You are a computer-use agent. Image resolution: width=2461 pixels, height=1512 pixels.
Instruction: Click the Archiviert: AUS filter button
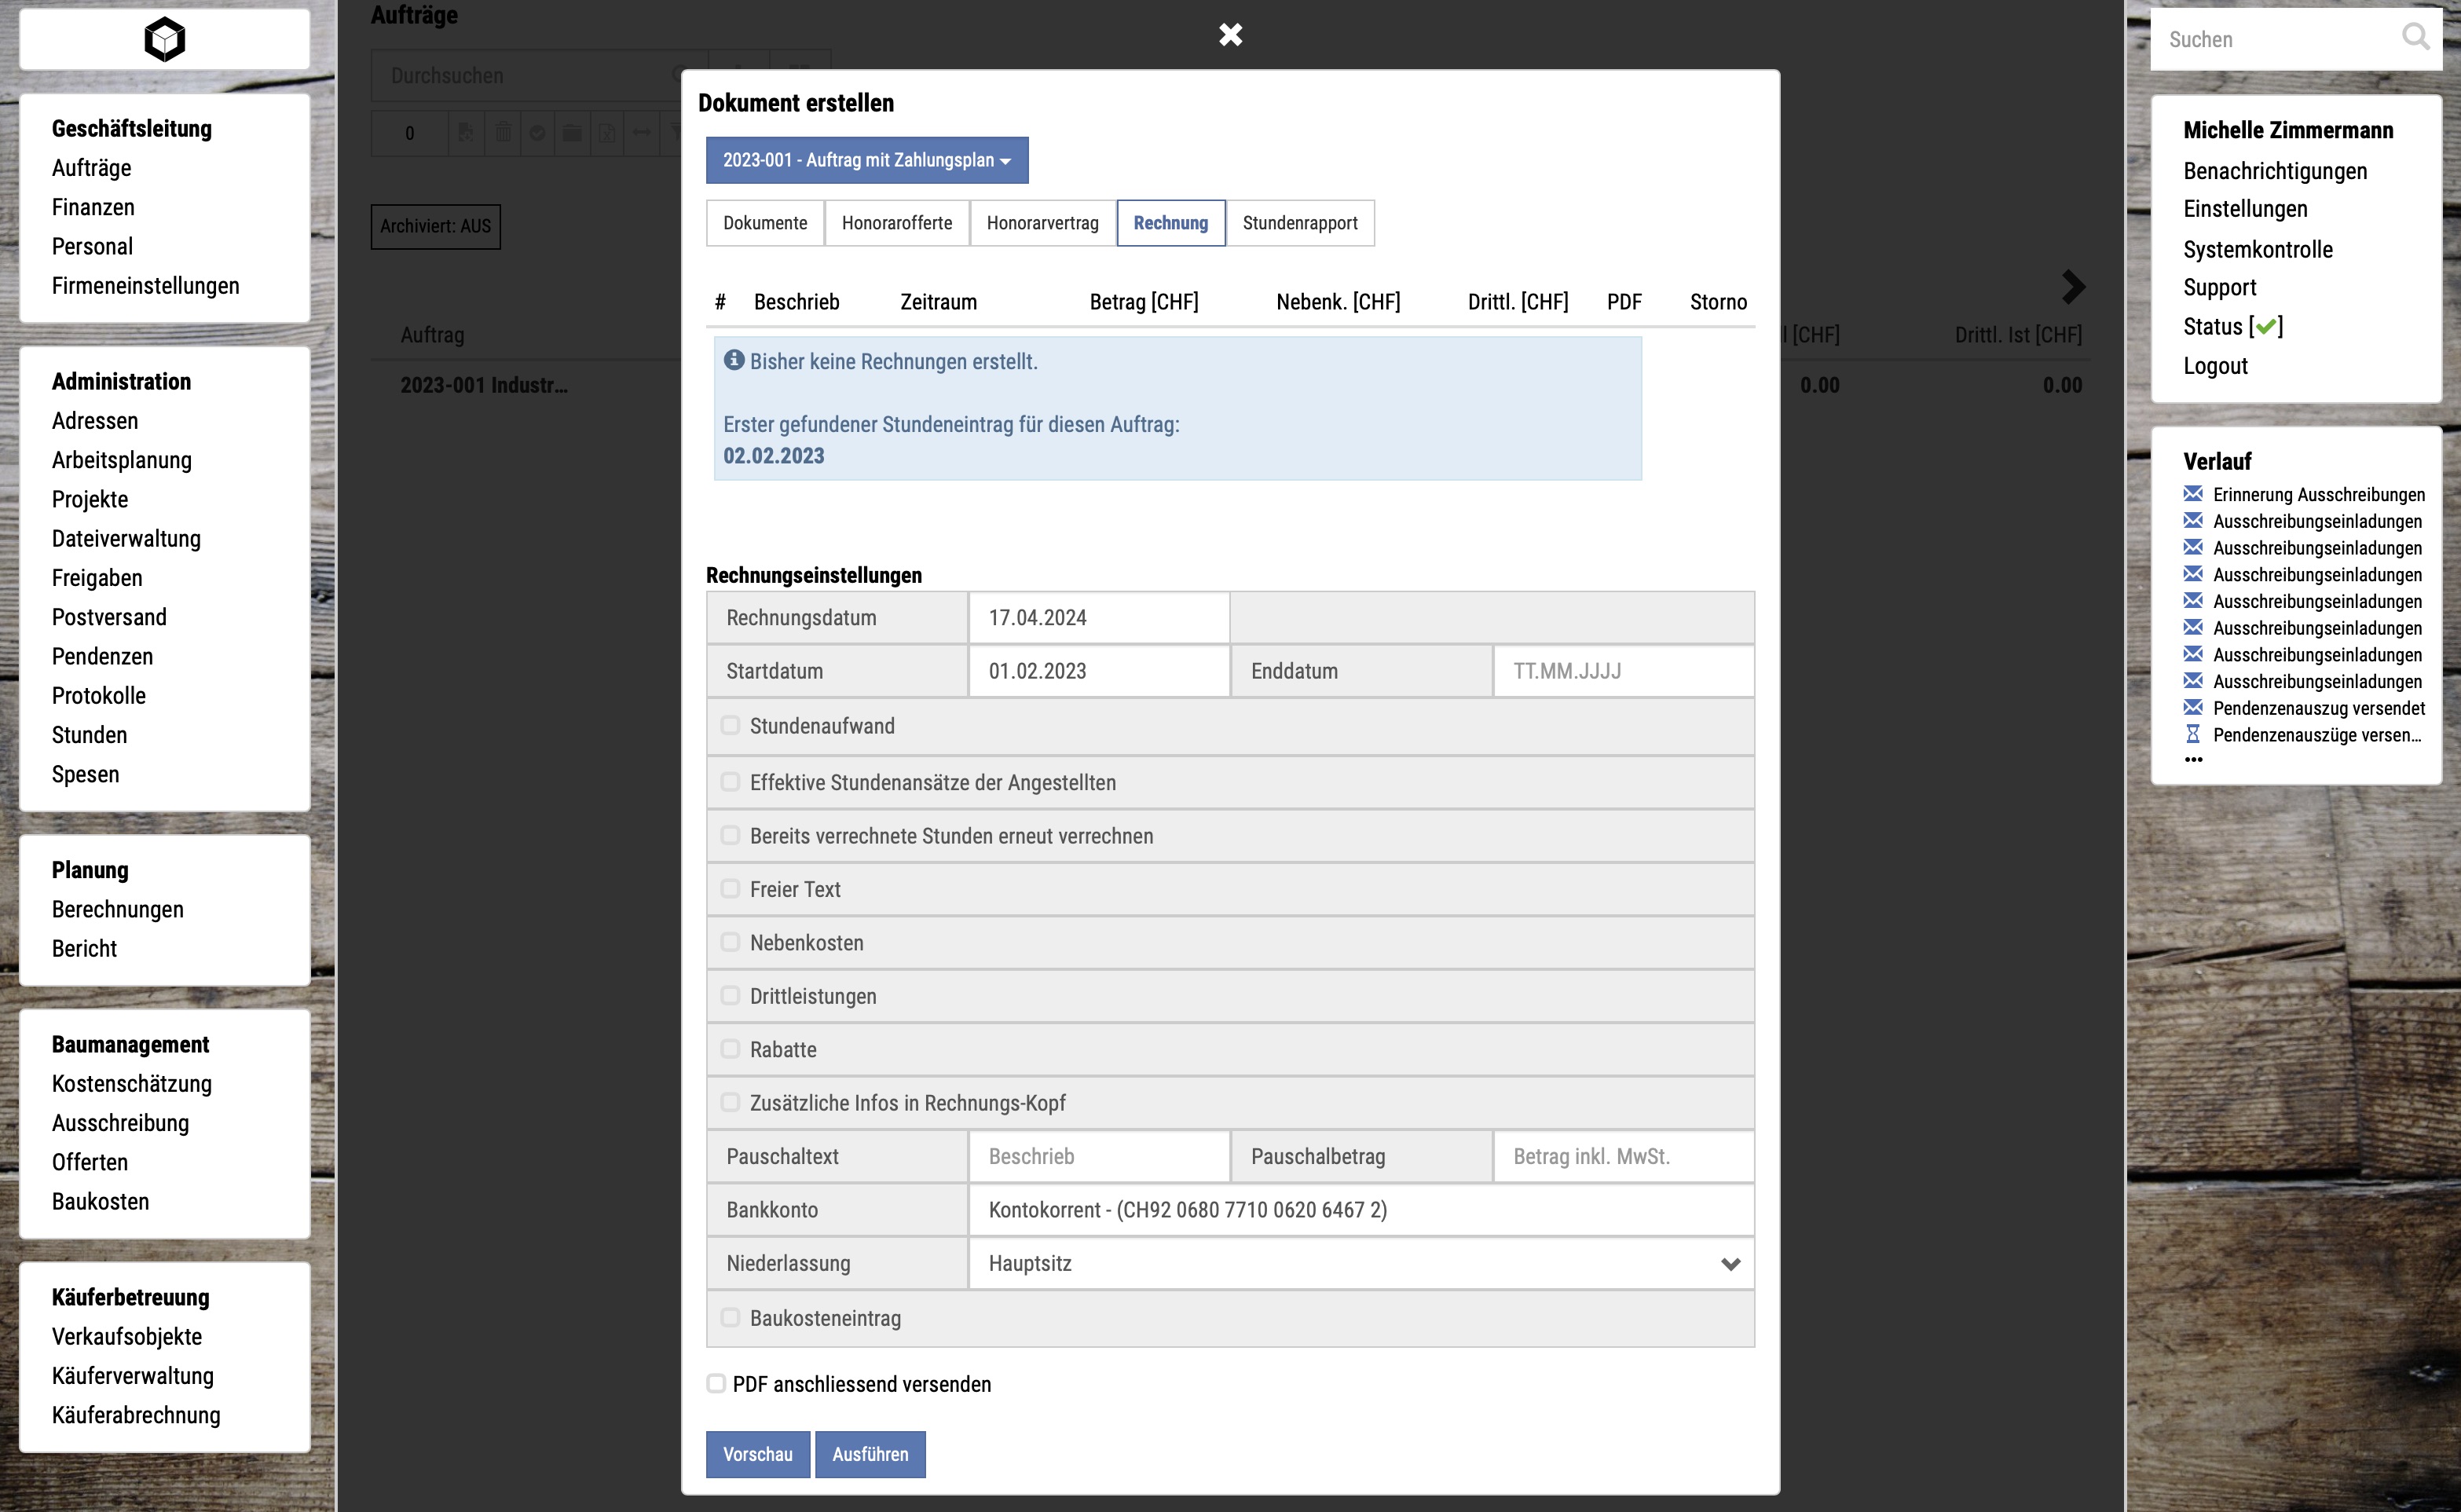tap(435, 226)
